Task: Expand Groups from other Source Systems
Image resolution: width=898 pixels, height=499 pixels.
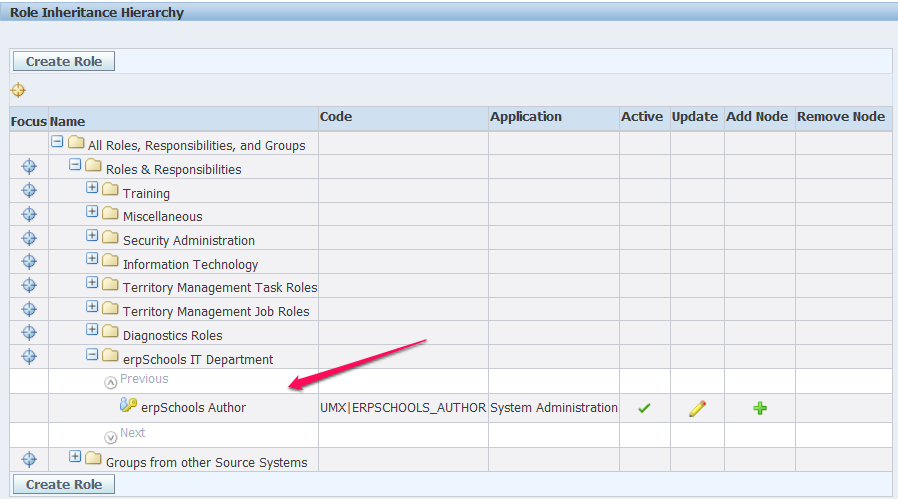Action: [75, 457]
